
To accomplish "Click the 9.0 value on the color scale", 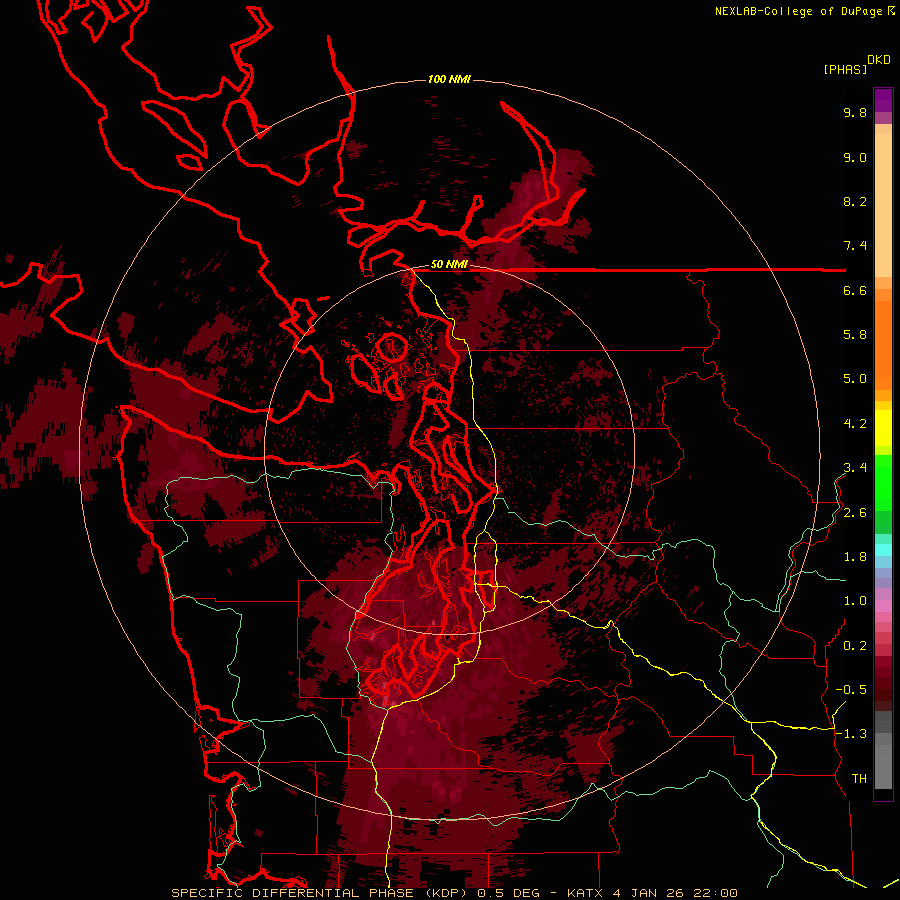I will tap(855, 157).
